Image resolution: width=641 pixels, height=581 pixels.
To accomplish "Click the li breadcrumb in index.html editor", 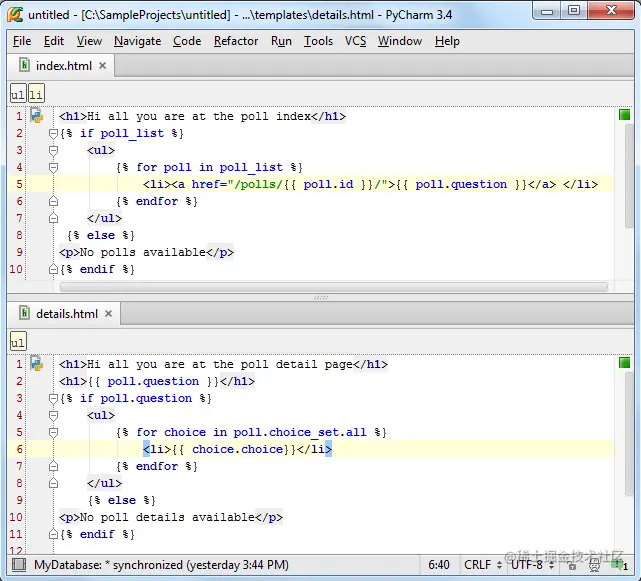I will (x=36, y=94).
